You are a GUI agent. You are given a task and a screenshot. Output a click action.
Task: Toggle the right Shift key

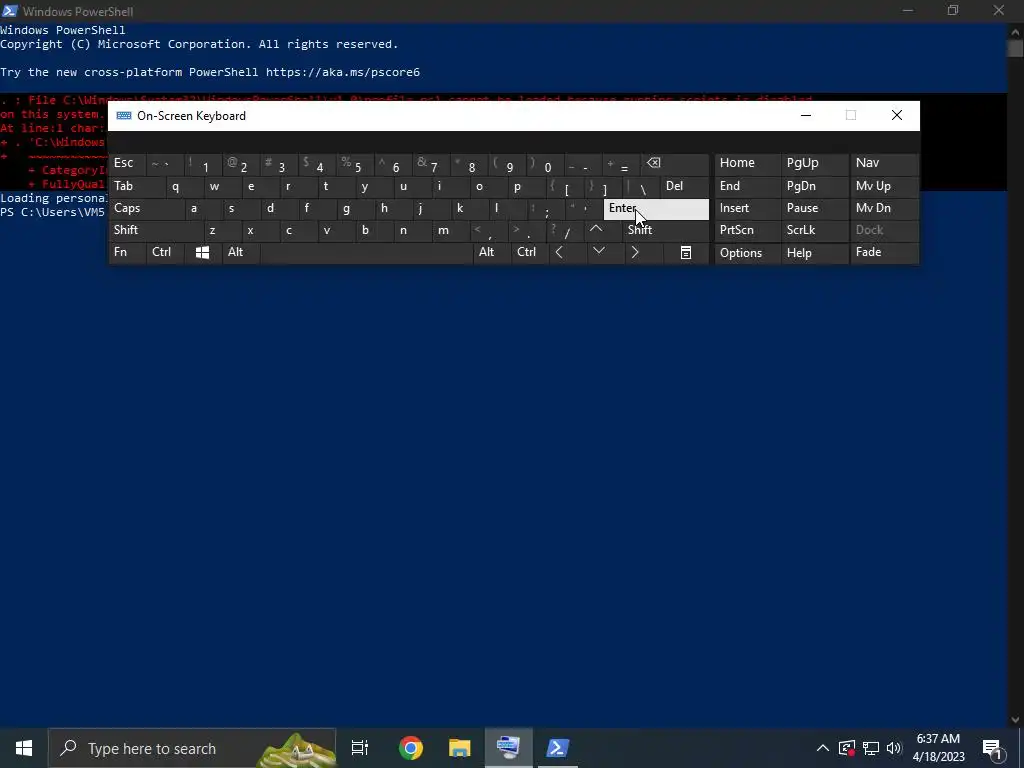[x=665, y=230]
